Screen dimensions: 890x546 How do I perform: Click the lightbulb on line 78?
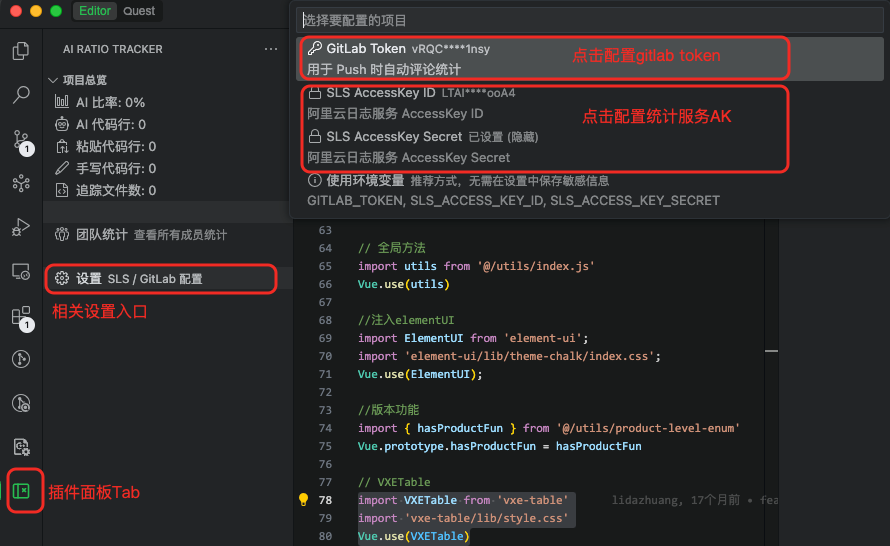[x=304, y=500]
